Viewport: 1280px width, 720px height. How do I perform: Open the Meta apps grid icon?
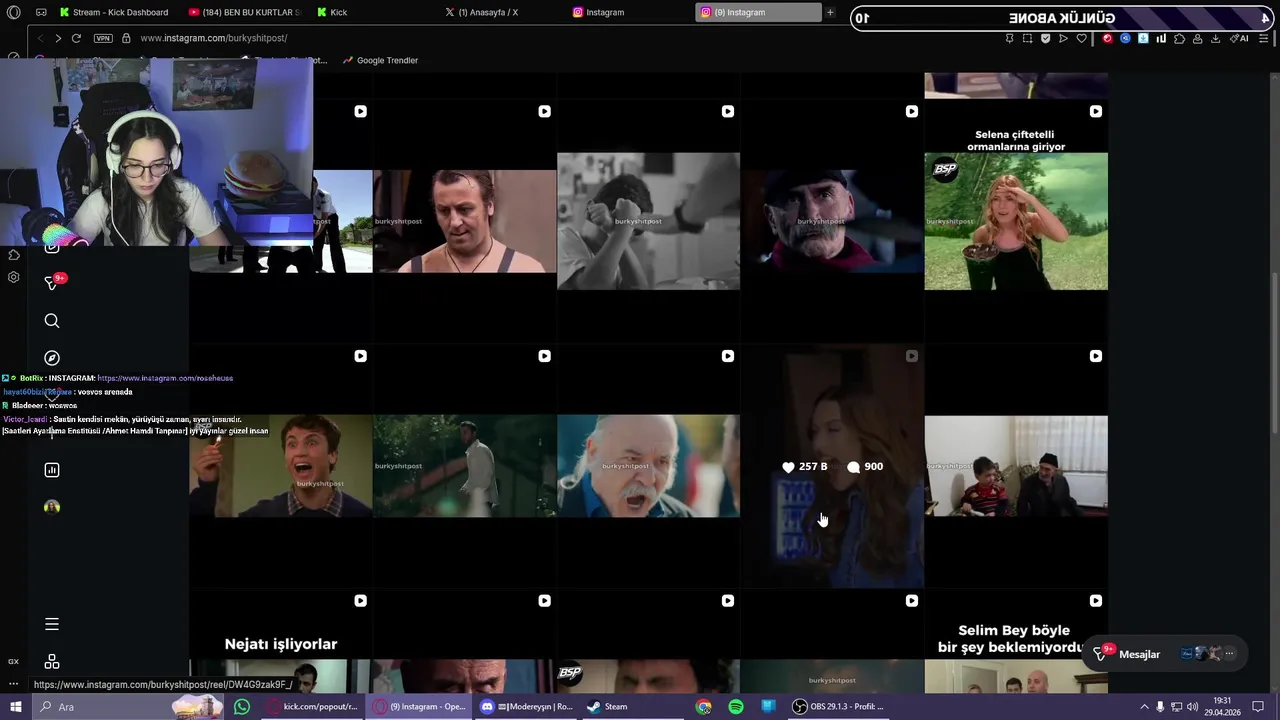[52, 662]
